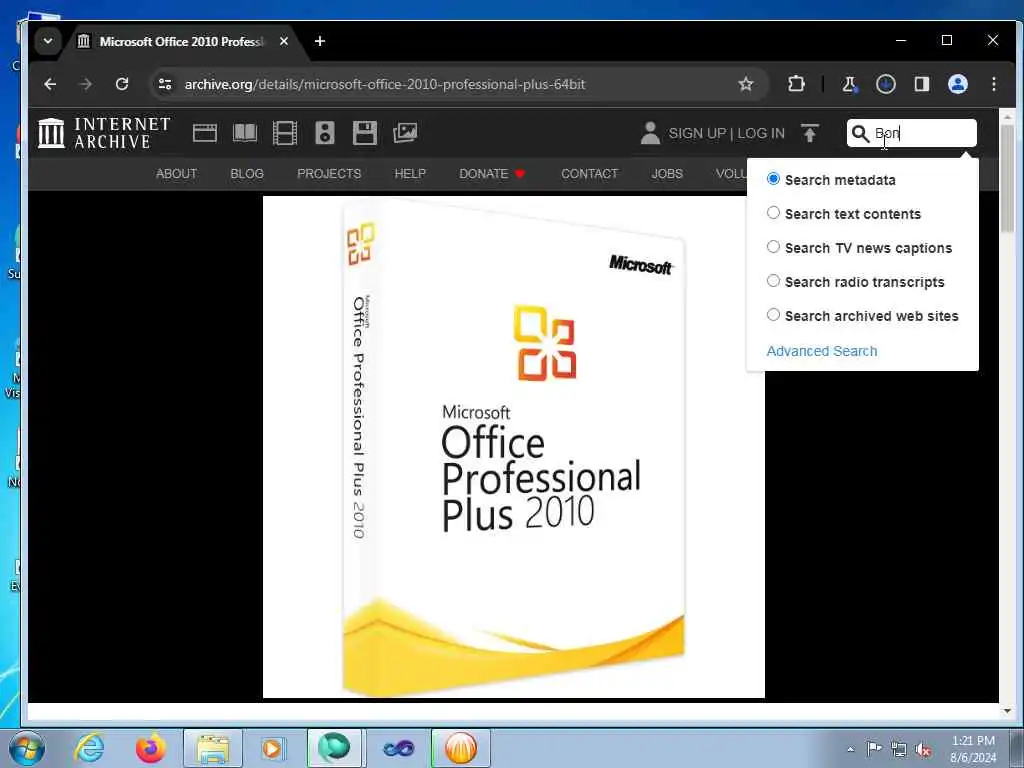Launch Internet Explorer from taskbar
The image size is (1024, 768).
[x=89, y=748]
